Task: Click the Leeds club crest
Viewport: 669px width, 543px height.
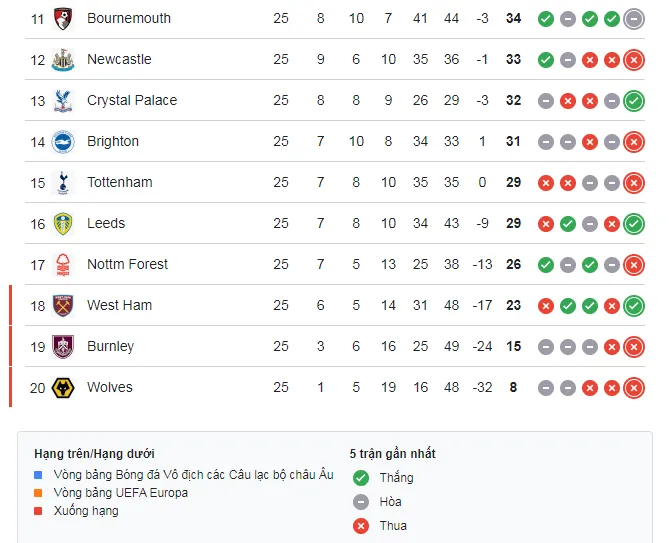Action: coord(64,223)
